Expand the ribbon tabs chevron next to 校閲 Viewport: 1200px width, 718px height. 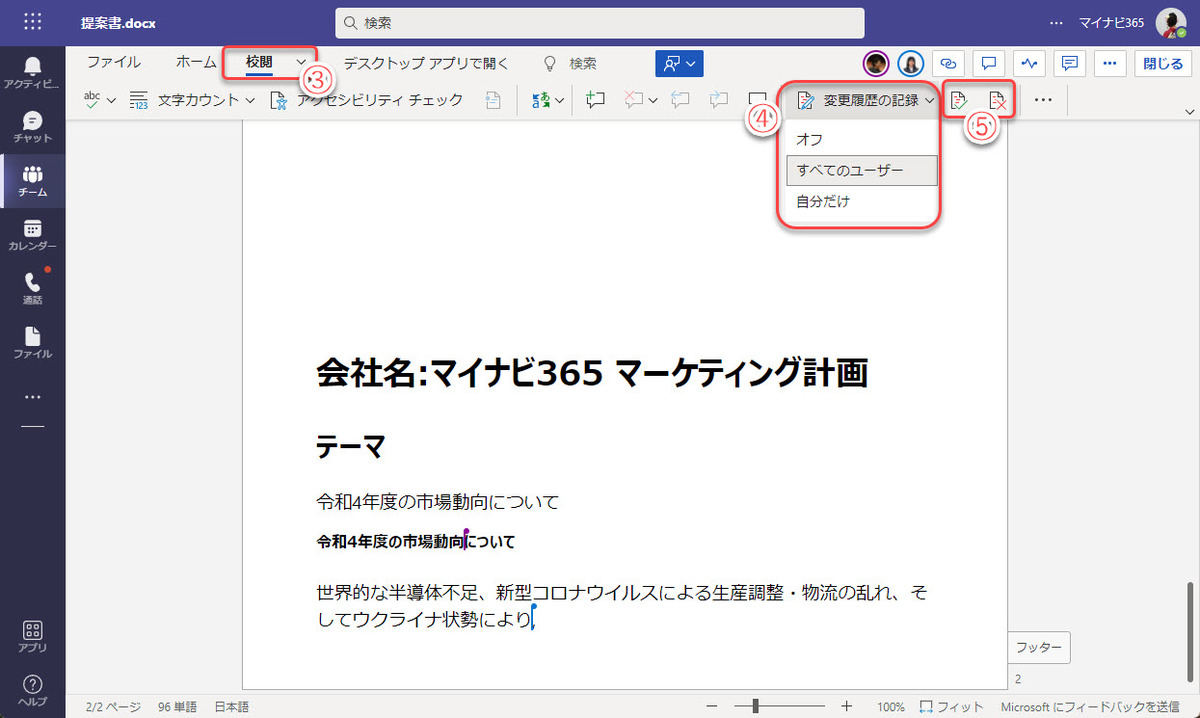(302, 63)
